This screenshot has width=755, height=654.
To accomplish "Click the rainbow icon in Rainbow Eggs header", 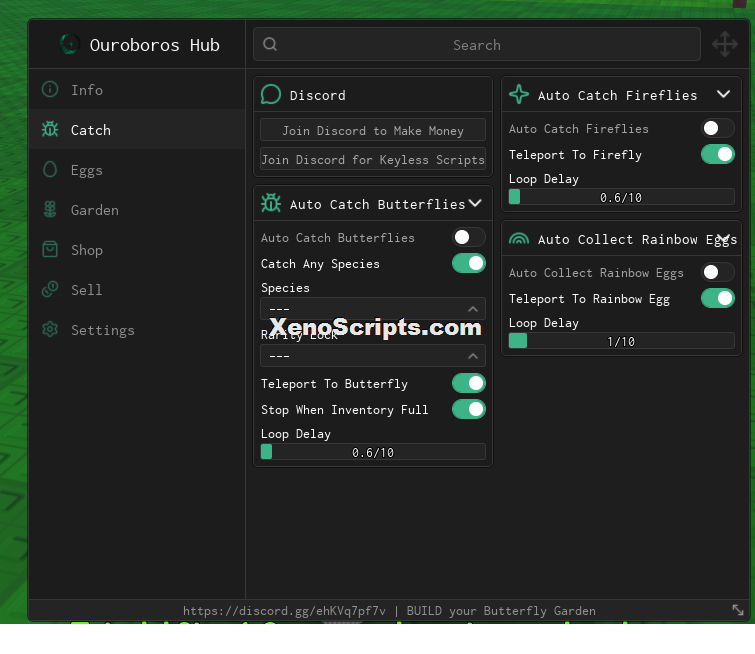I will 519,238.
